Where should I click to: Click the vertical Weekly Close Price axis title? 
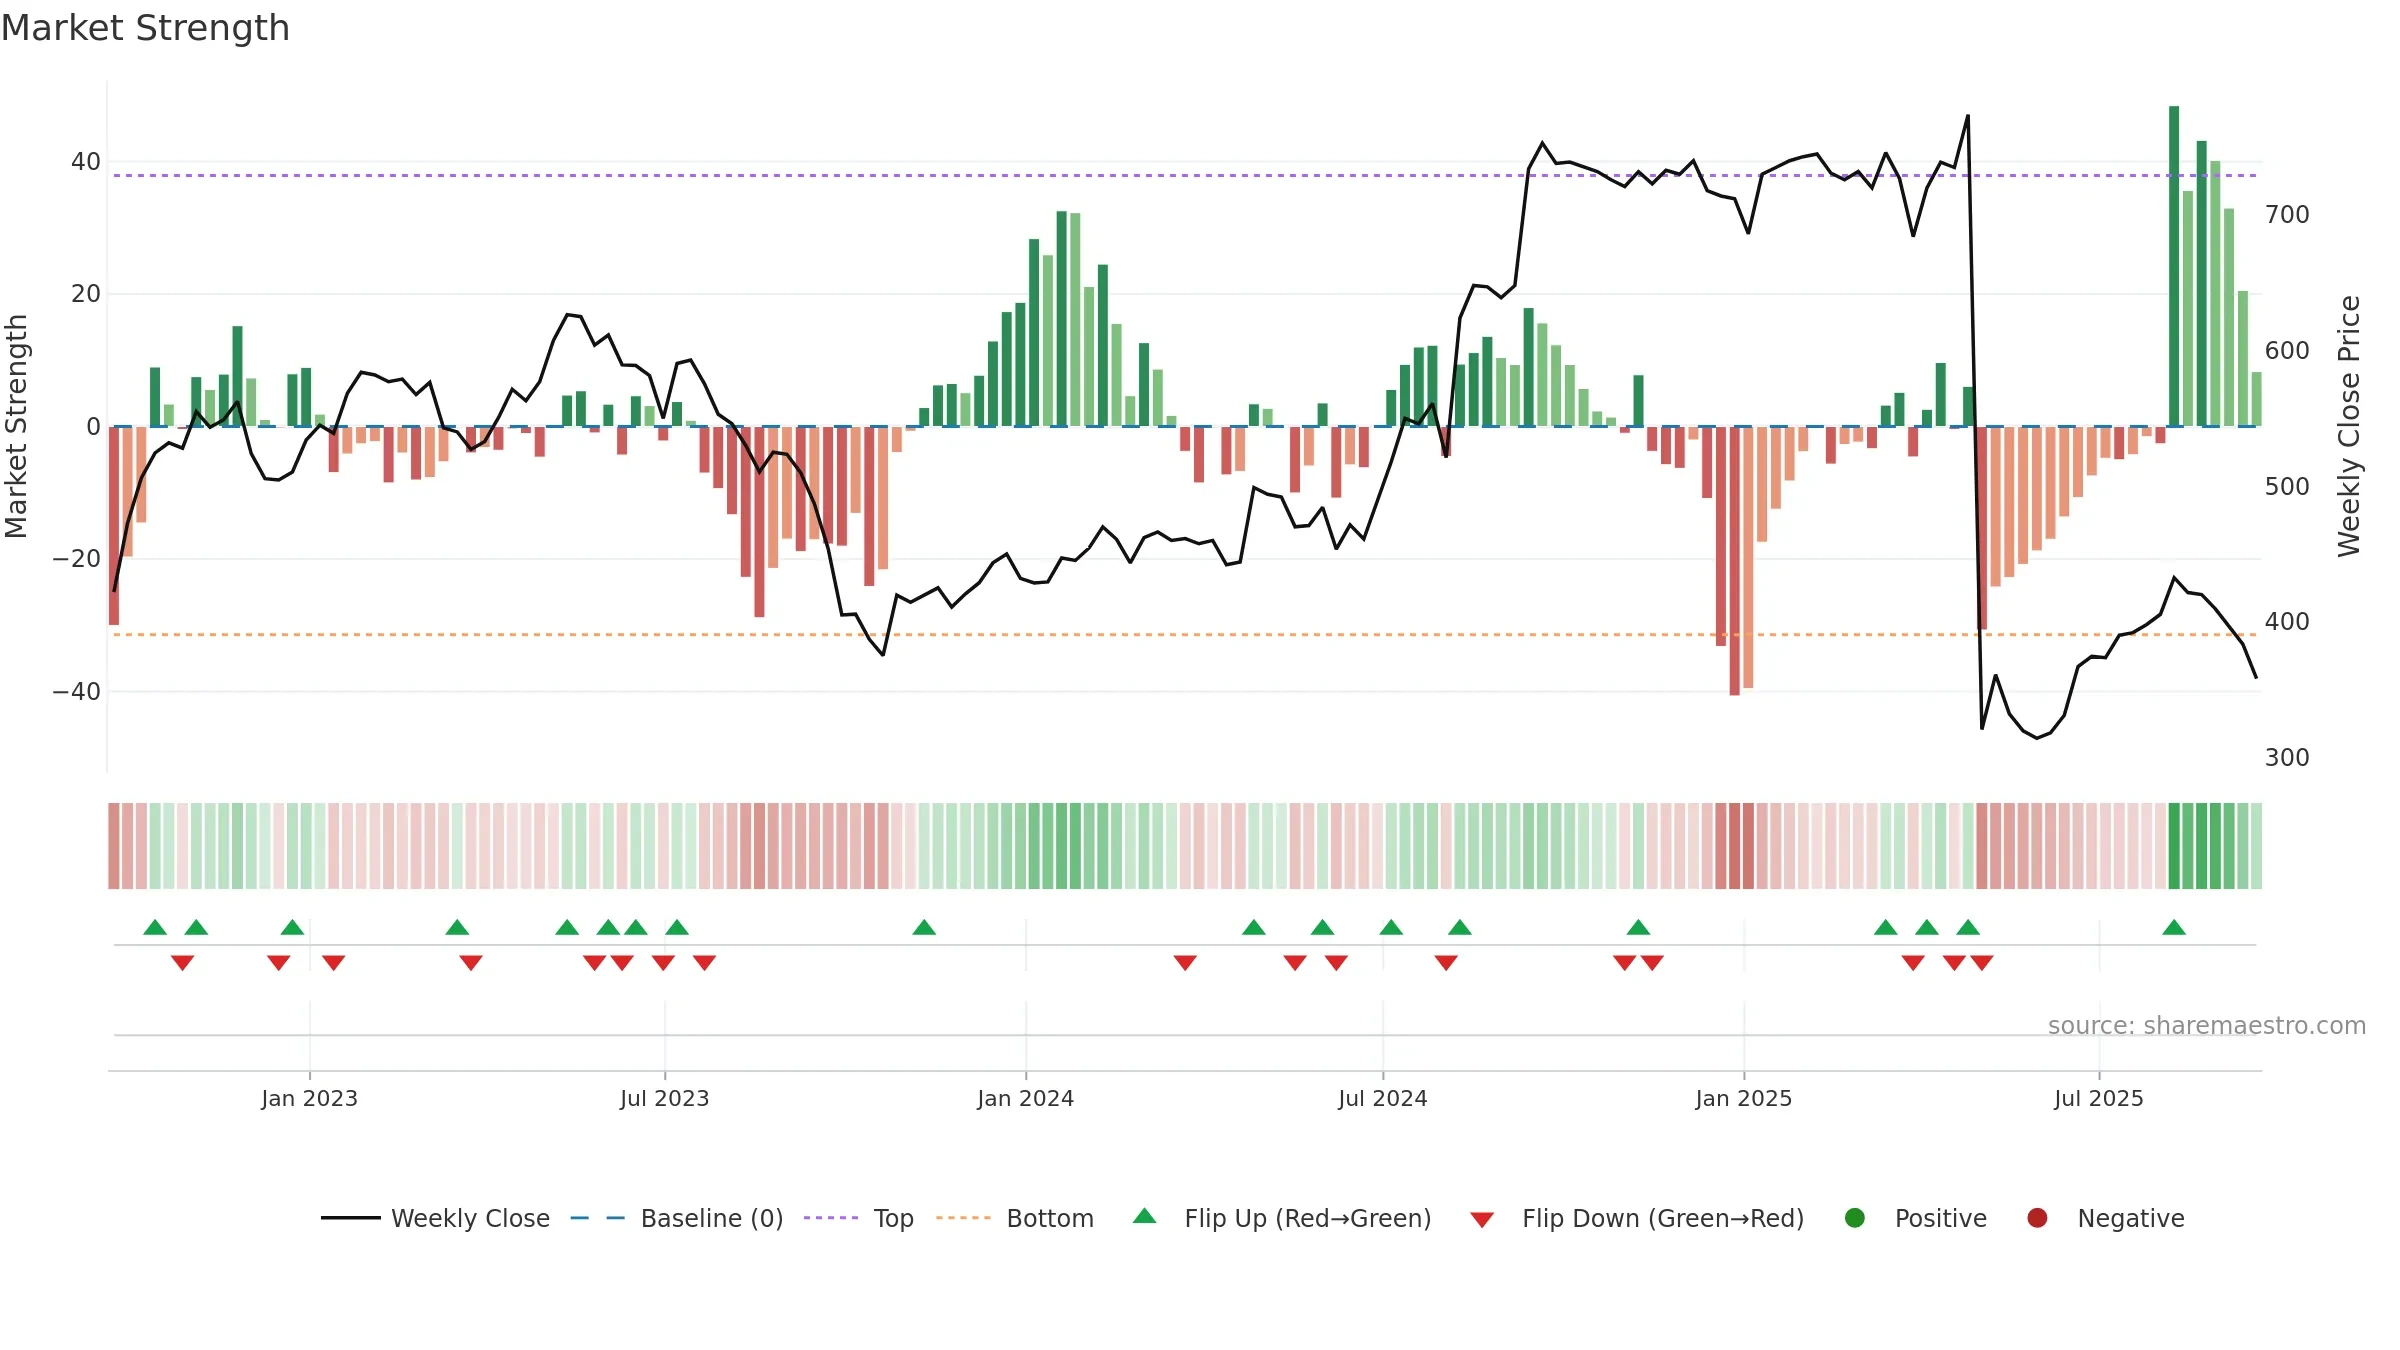(2349, 426)
